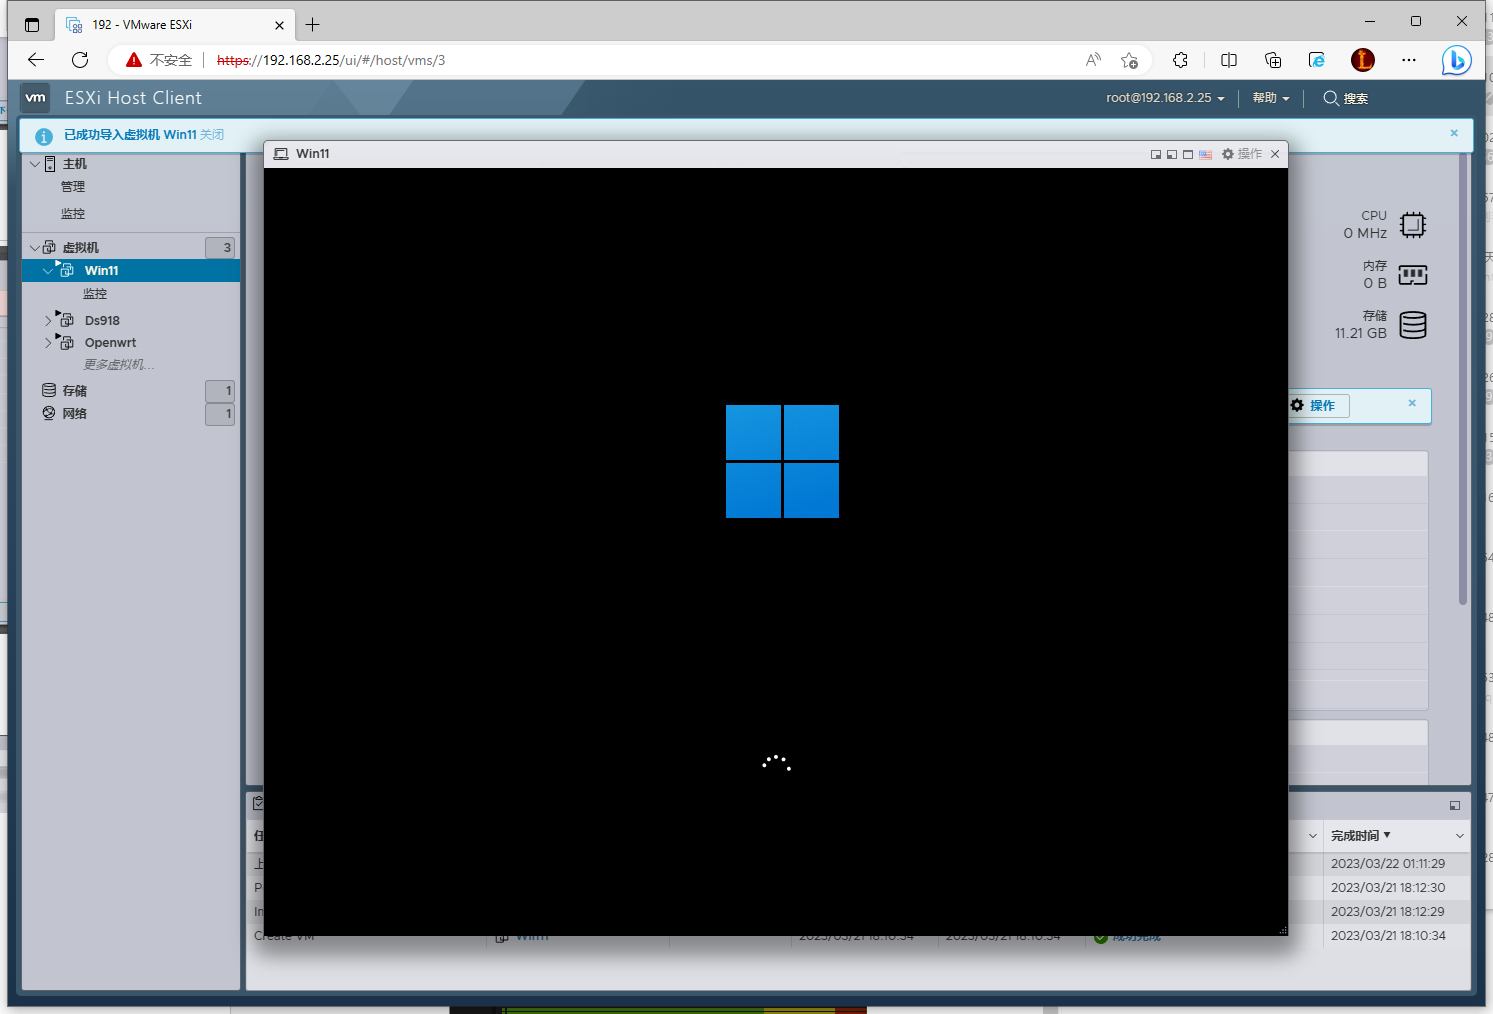Click the Openwrt virtual machine icon
The width and height of the screenshot is (1493, 1014).
(66, 342)
